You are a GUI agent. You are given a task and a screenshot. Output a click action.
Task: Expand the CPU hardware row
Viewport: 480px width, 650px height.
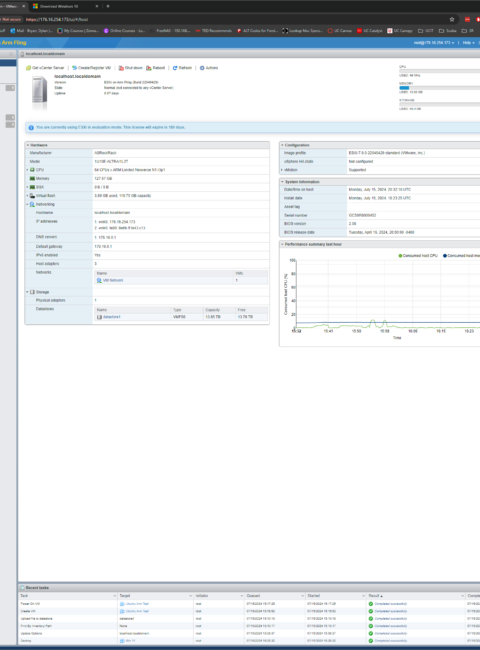click(28, 170)
